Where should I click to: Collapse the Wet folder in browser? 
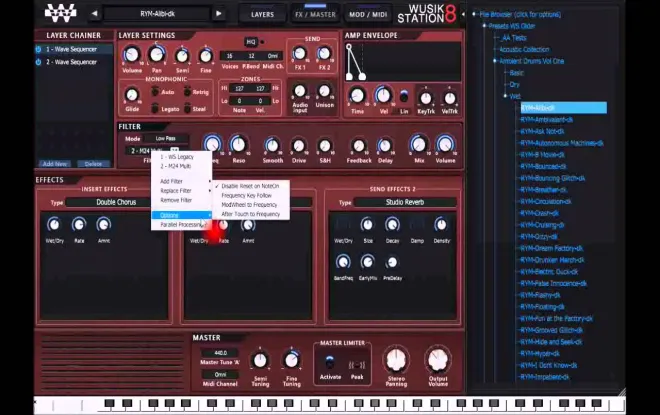pos(506,96)
